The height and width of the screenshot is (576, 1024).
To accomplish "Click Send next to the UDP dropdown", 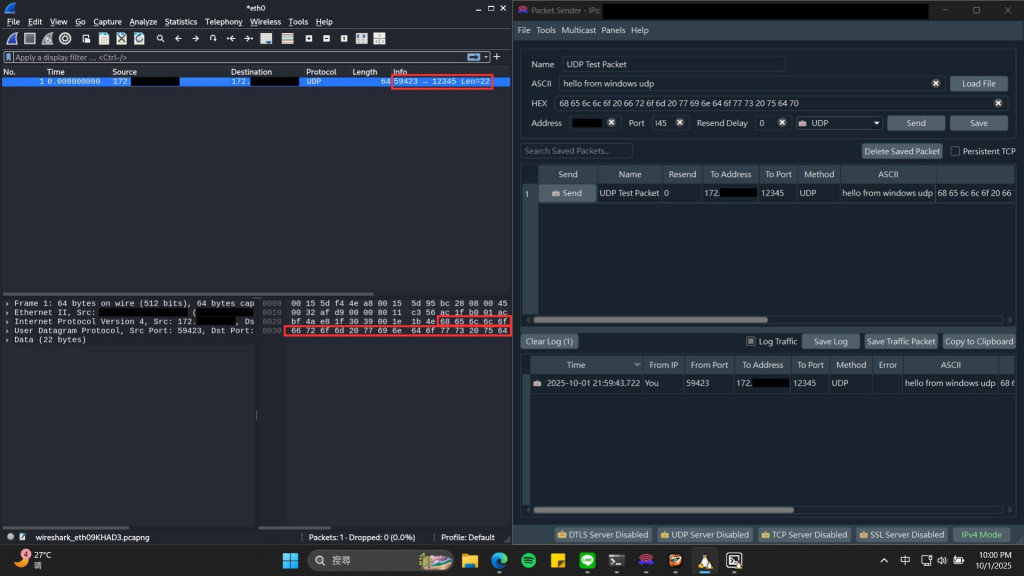I will [x=916, y=123].
